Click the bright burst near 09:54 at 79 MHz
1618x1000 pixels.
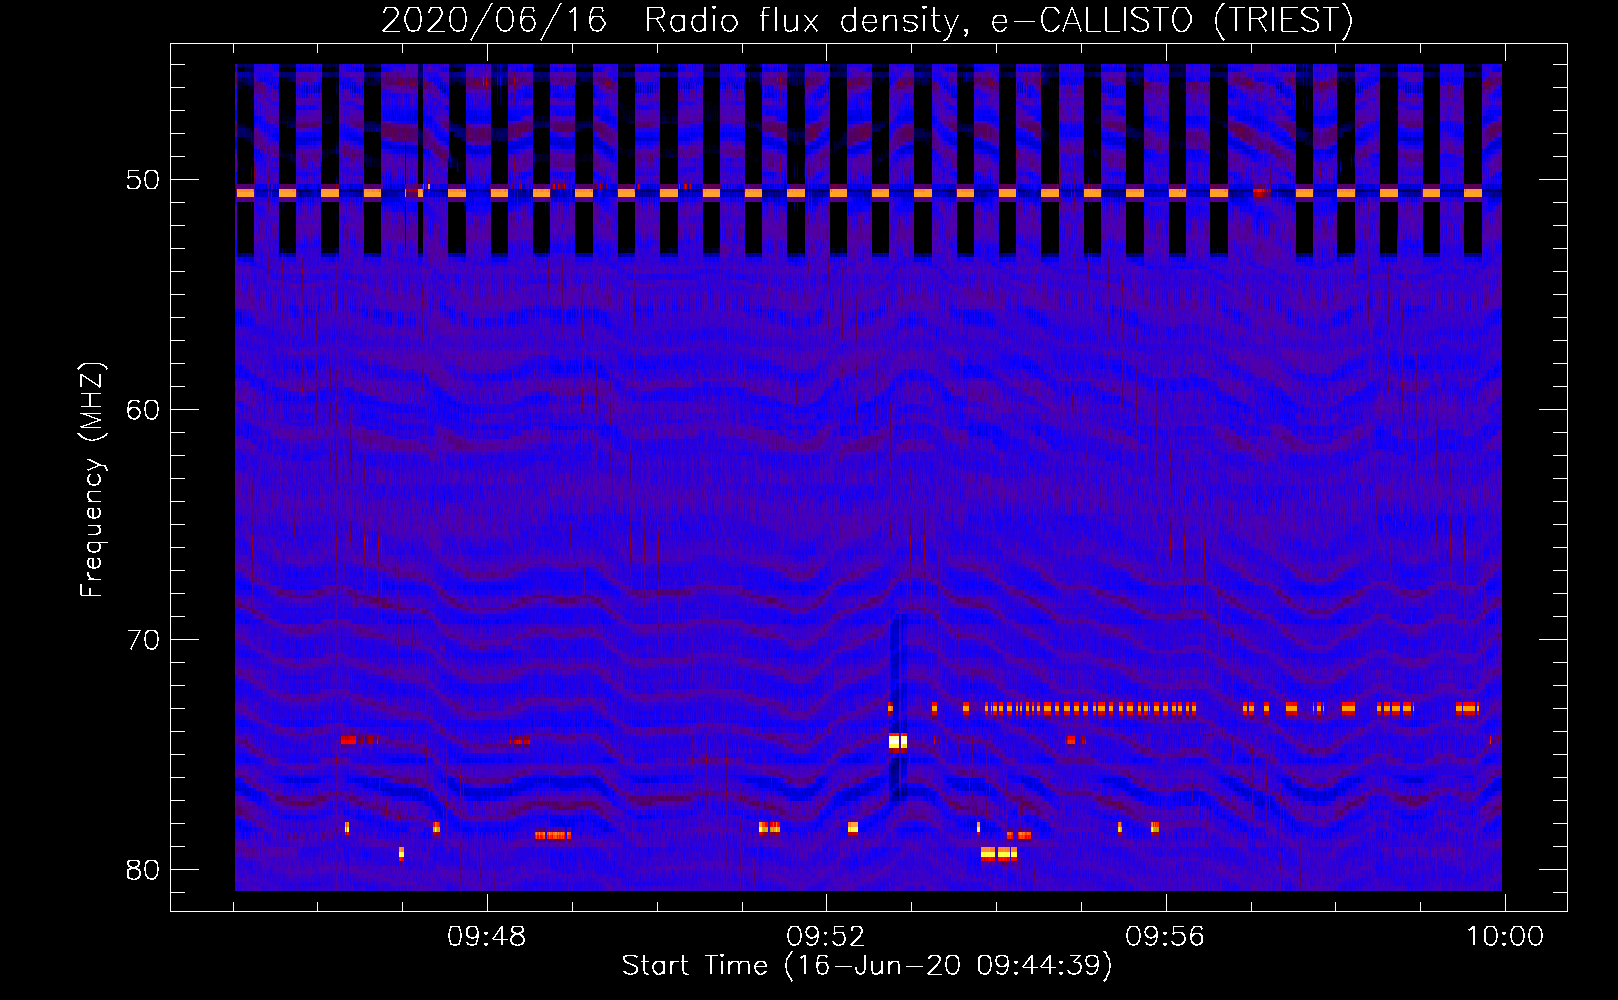999,854
